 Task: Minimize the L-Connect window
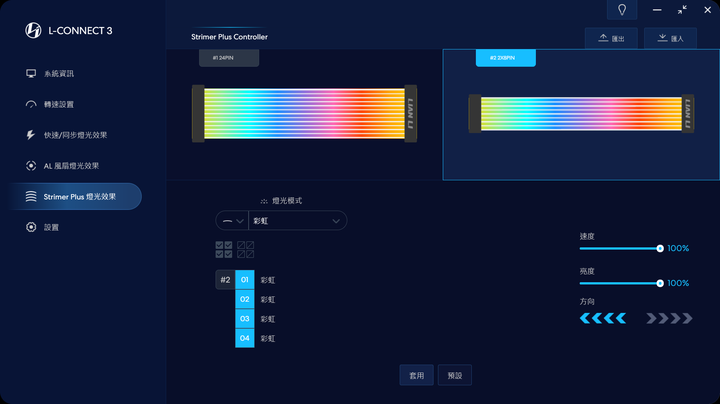[657, 10]
